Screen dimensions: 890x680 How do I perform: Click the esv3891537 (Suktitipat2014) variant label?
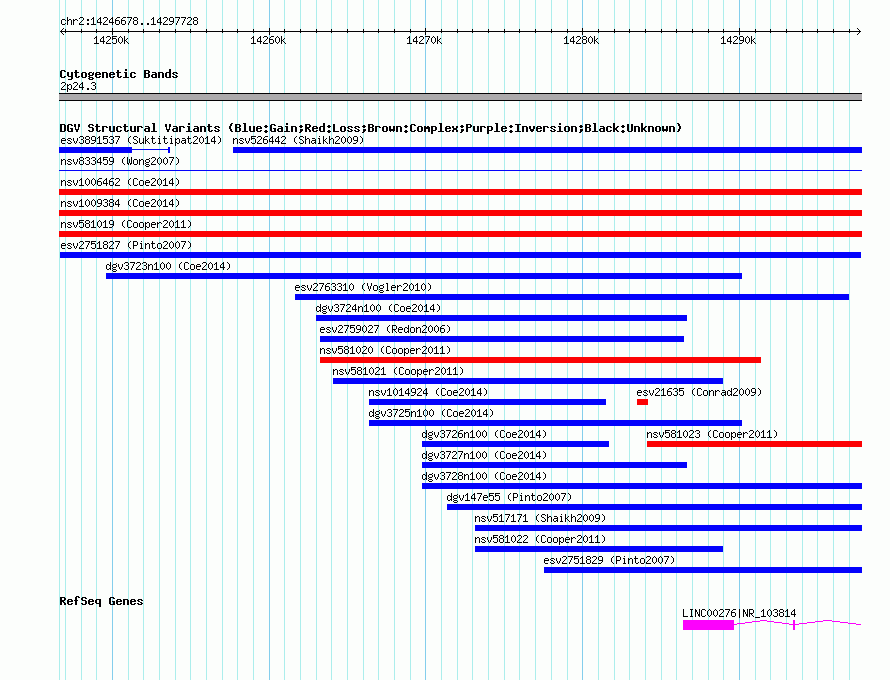141,140
